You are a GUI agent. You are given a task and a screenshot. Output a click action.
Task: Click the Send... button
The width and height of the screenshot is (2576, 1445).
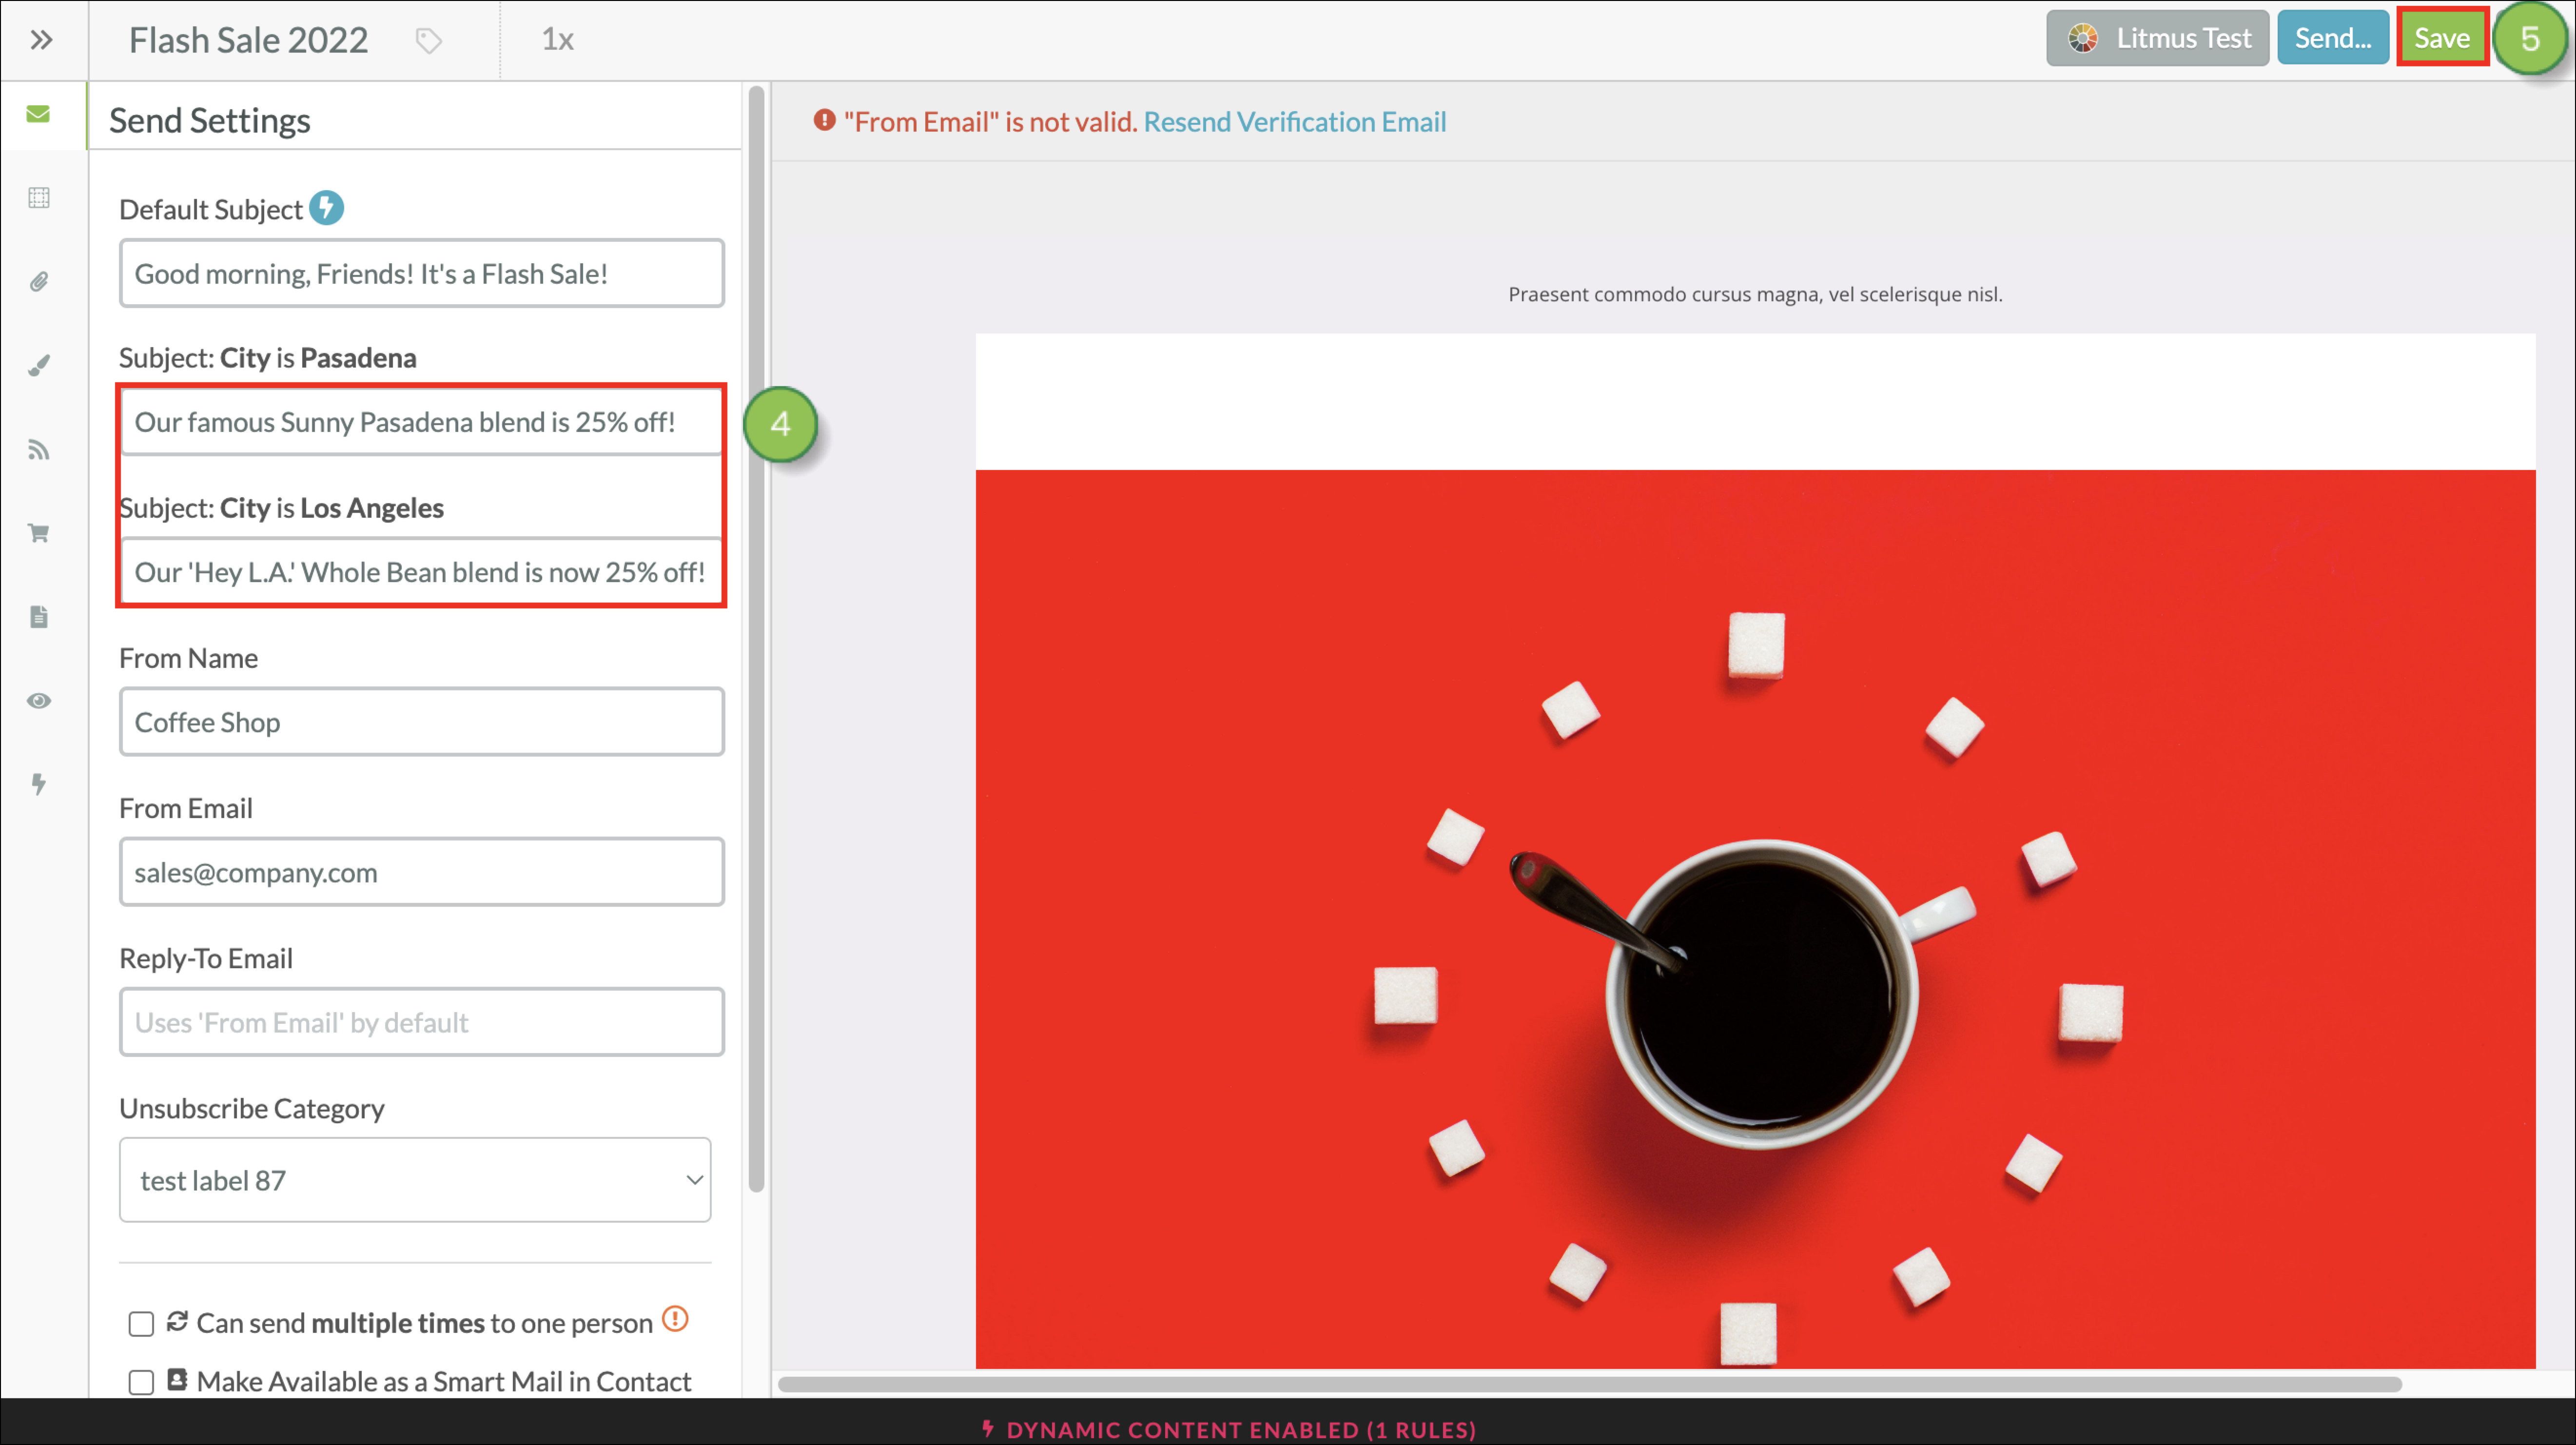pos(2333,38)
